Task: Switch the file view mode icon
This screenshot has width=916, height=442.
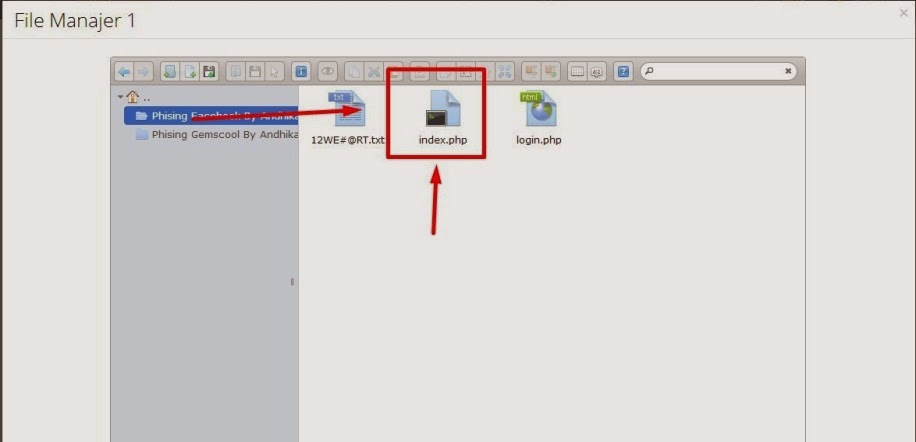Action: click(x=578, y=72)
